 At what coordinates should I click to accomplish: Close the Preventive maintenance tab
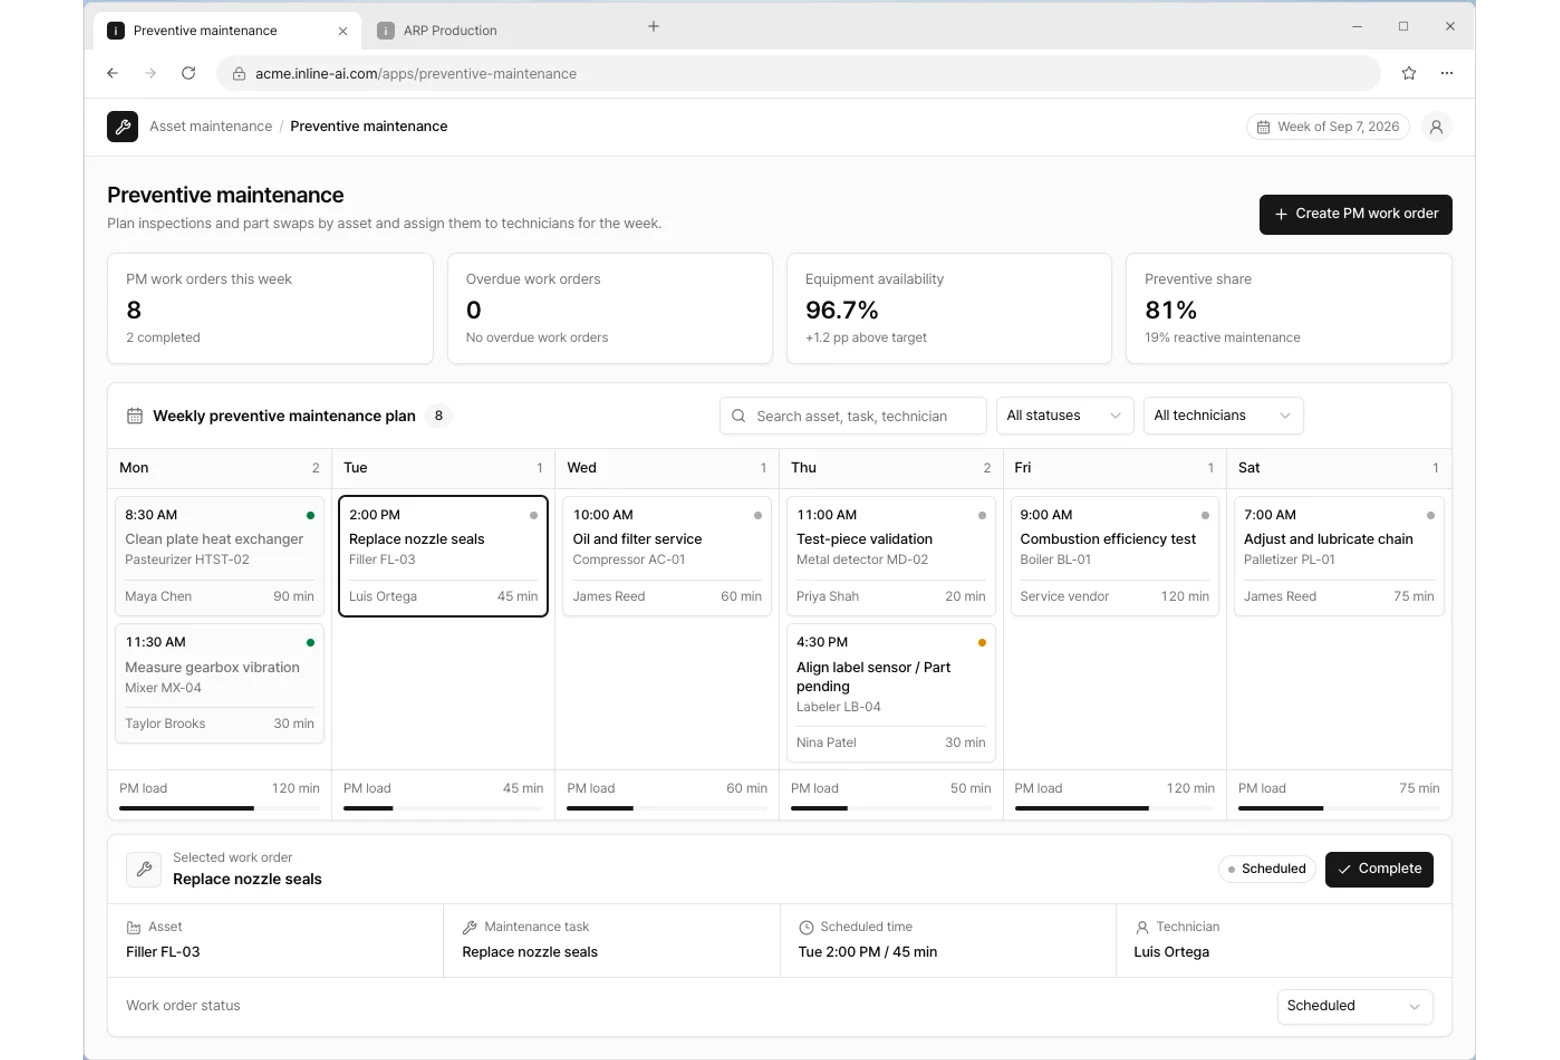pos(343,31)
